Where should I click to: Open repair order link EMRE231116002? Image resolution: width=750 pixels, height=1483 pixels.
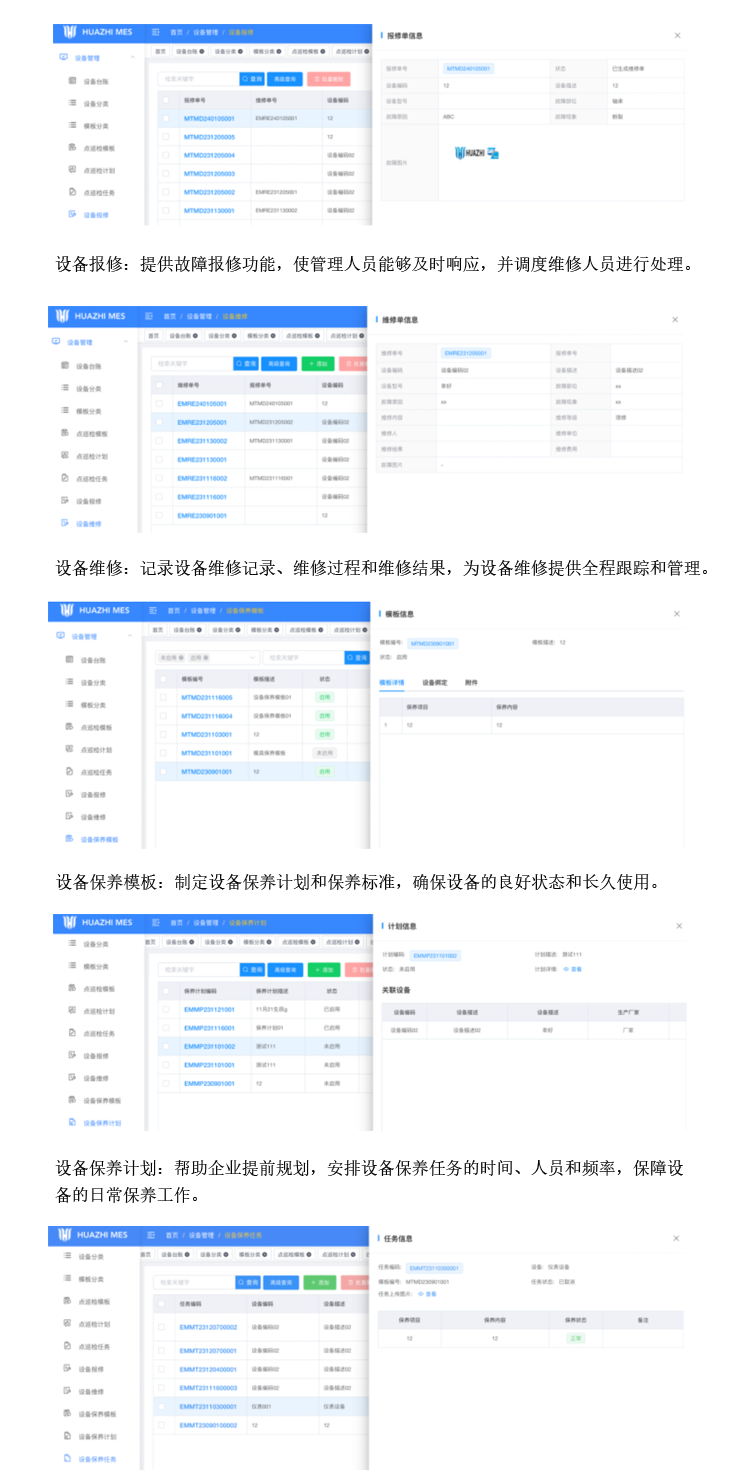[202, 478]
